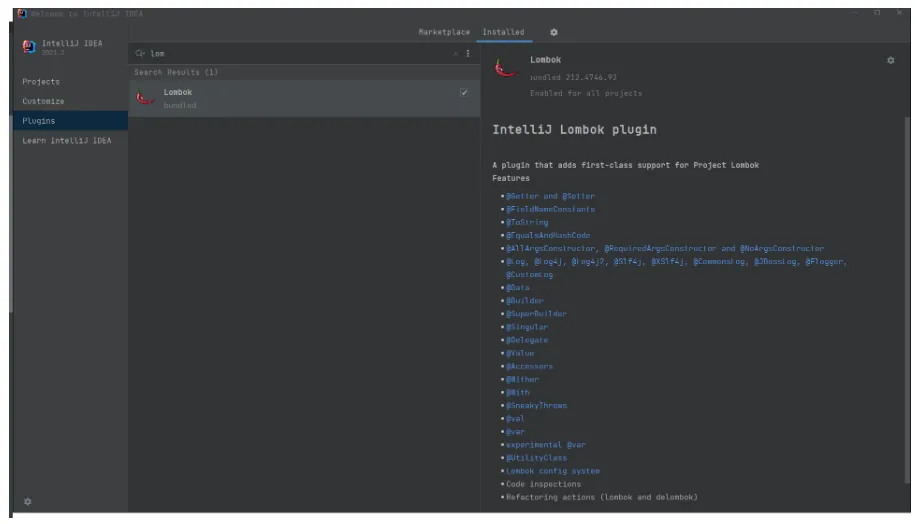
Task: Click the plugin description vertical scrollbar
Action: pyautogui.click(x=907, y=298)
